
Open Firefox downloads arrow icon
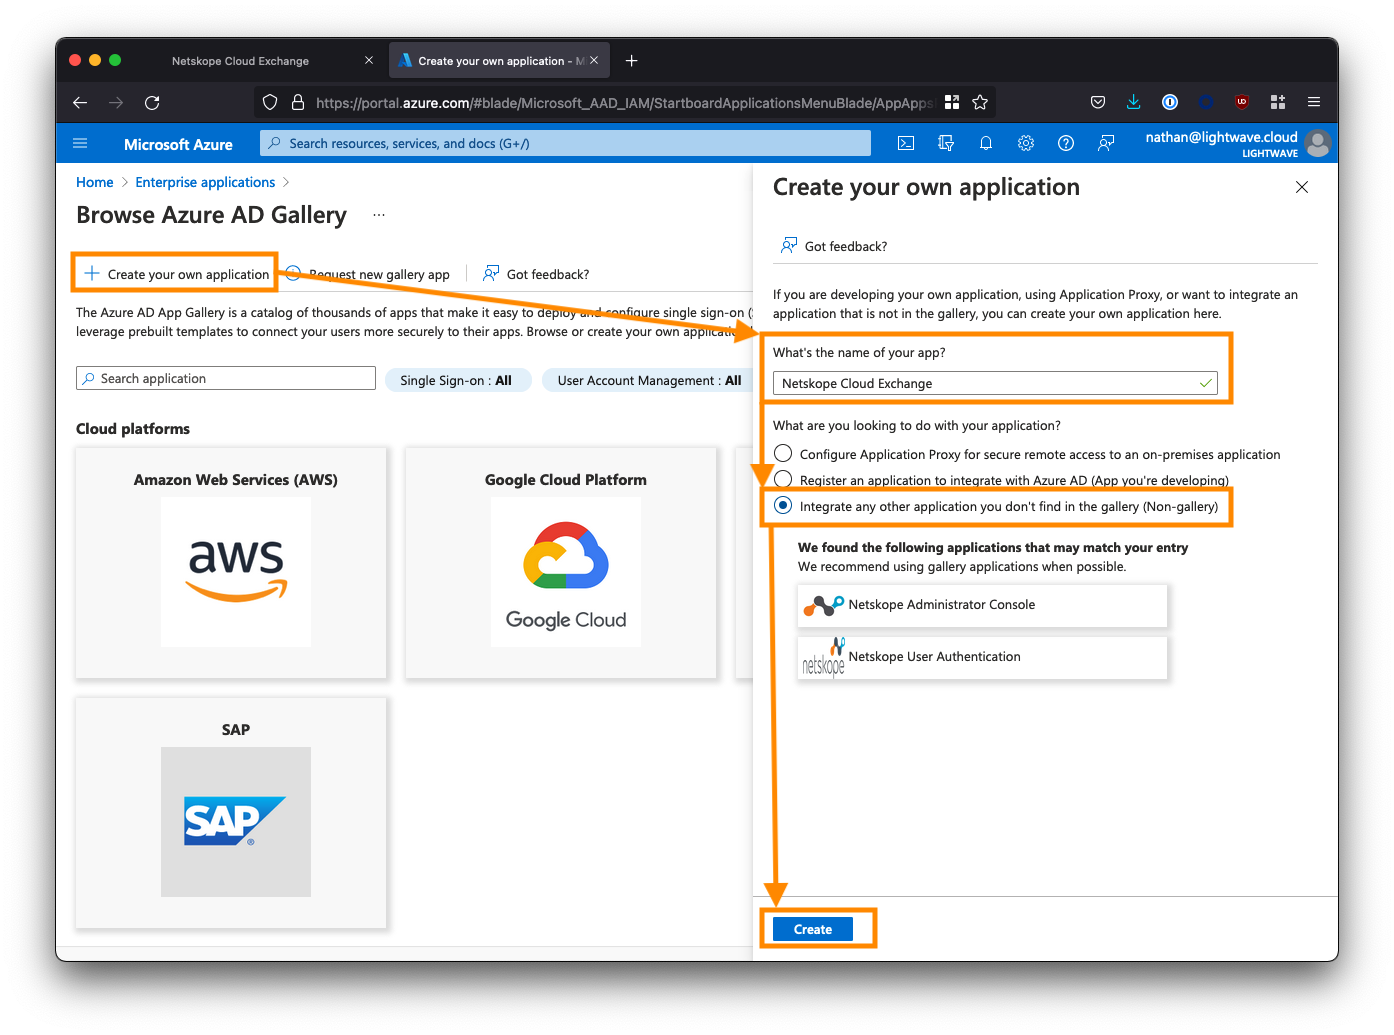[1133, 102]
